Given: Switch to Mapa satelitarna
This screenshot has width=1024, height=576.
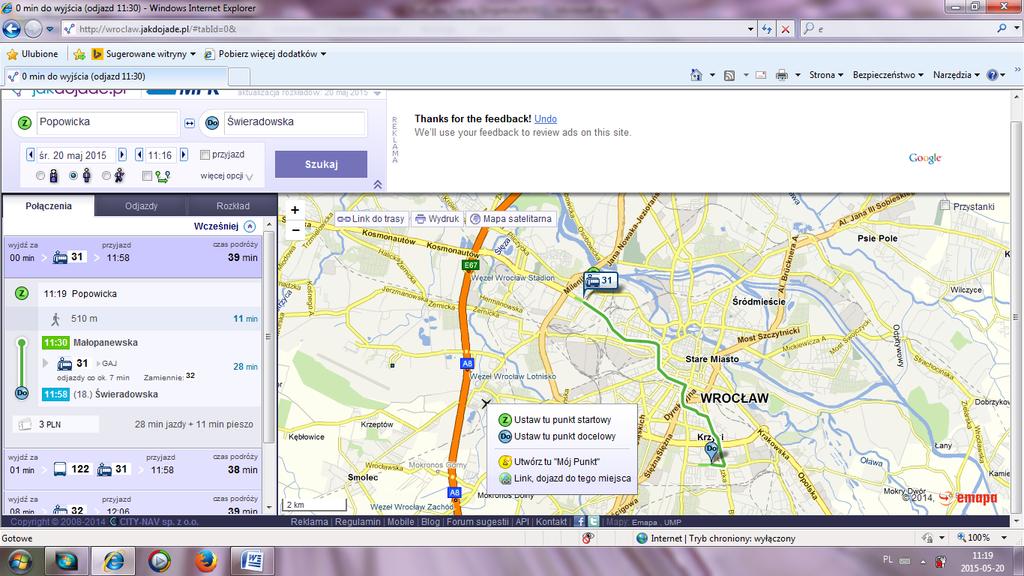Looking at the screenshot, I should (x=511, y=219).
